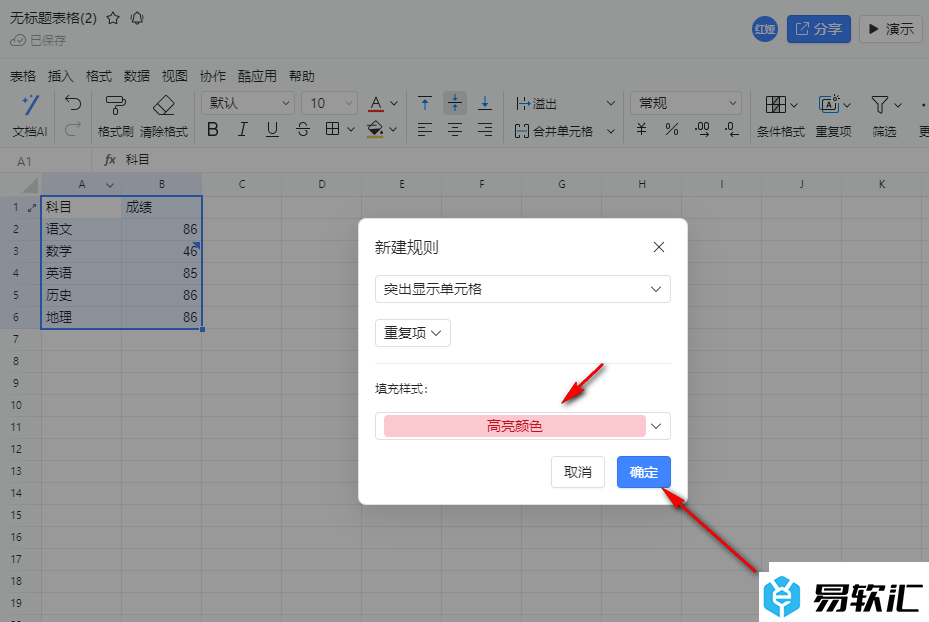The width and height of the screenshot is (929, 622).
Task: Select column C header
Action: pyautogui.click(x=242, y=184)
